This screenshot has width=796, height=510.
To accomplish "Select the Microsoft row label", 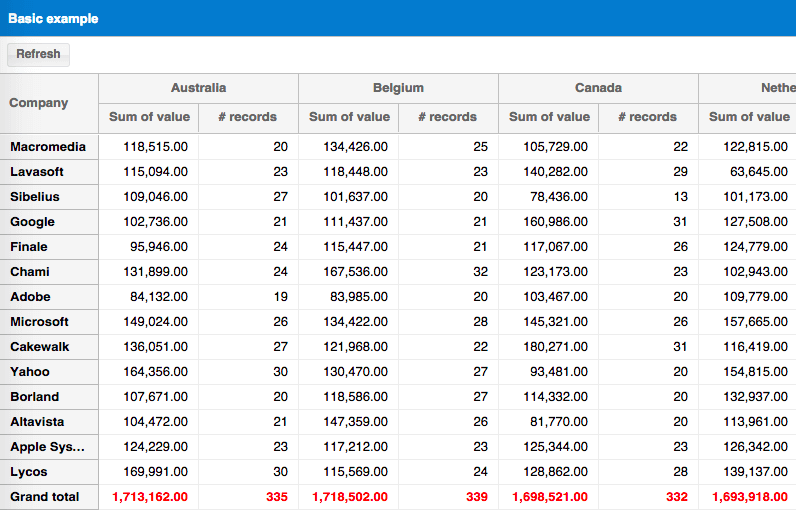I will pos(49,322).
